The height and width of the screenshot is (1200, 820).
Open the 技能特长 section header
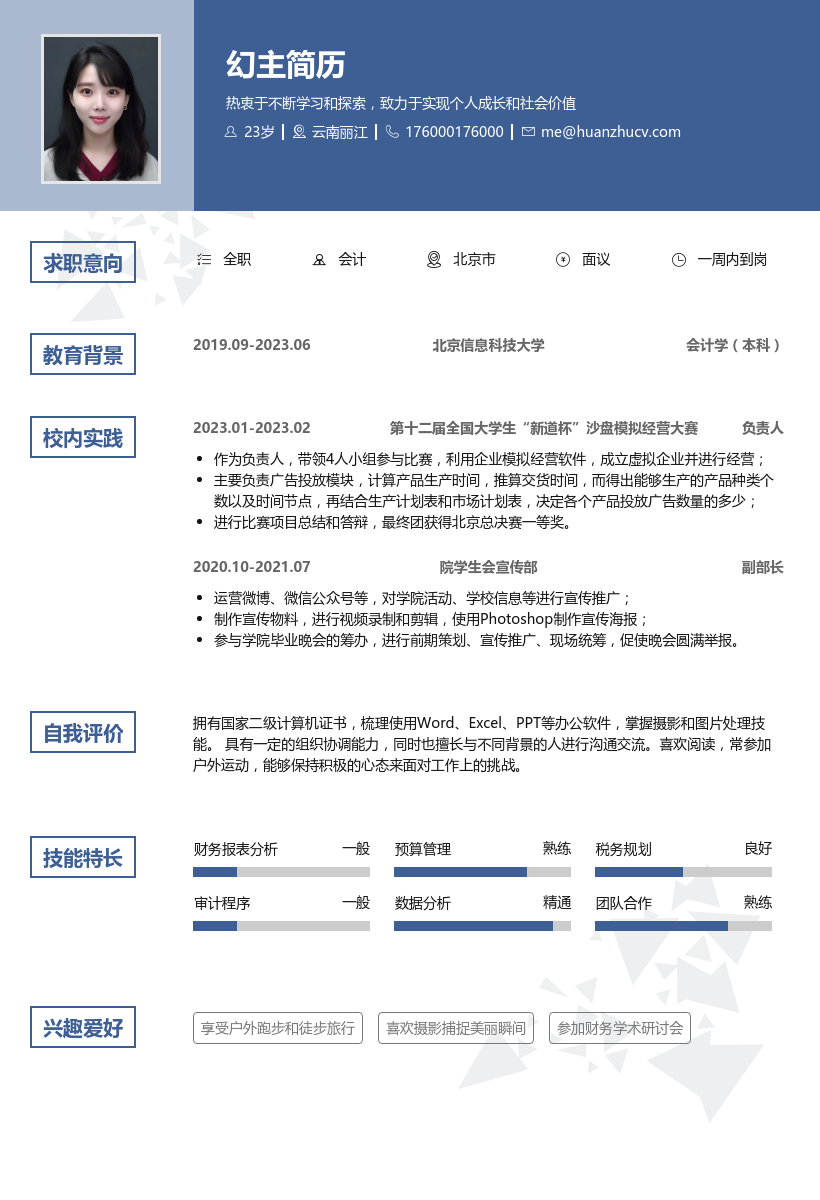pyautogui.click(x=83, y=857)
